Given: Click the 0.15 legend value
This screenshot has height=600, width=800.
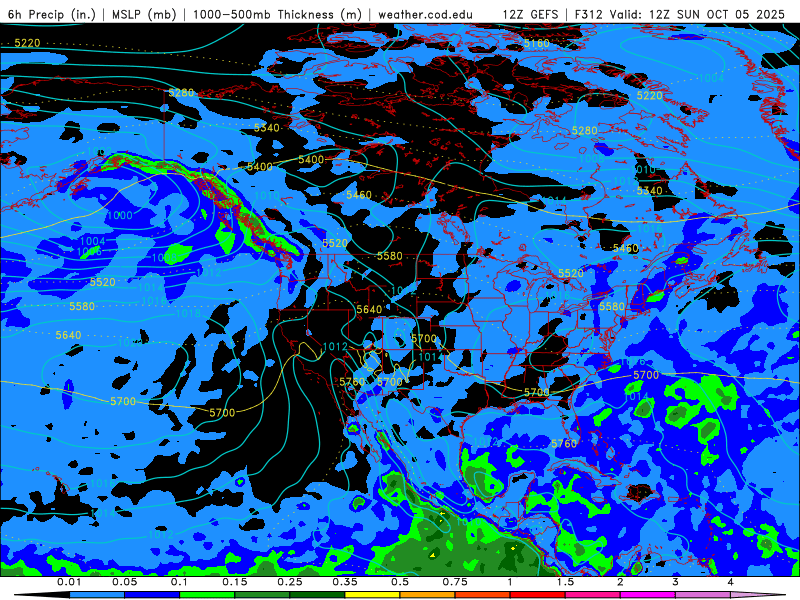Looking at the screenshot, I should pos(235,582).
